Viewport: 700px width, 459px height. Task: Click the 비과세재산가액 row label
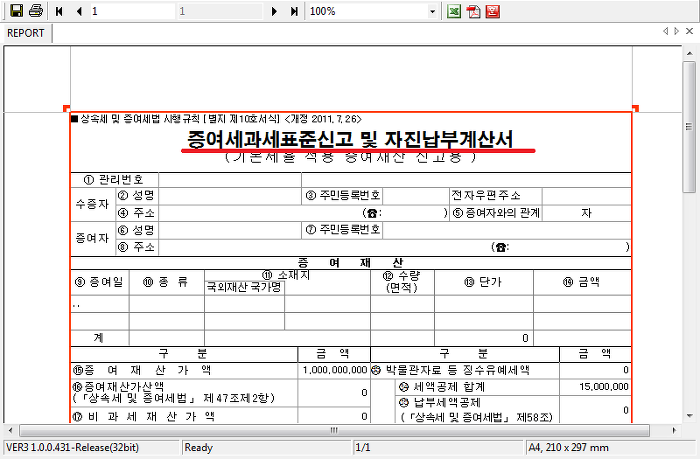[144, 417]
